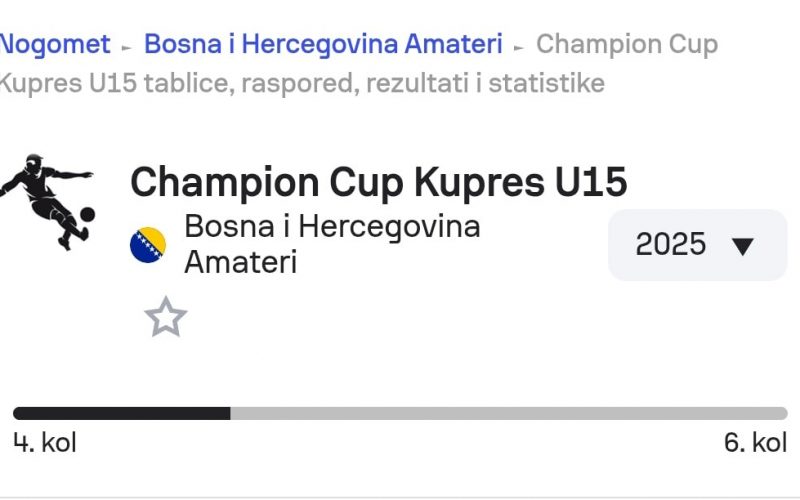
Task: Click the grey Champion Cup breadcrumb text
Action: [x=627, y=44]
